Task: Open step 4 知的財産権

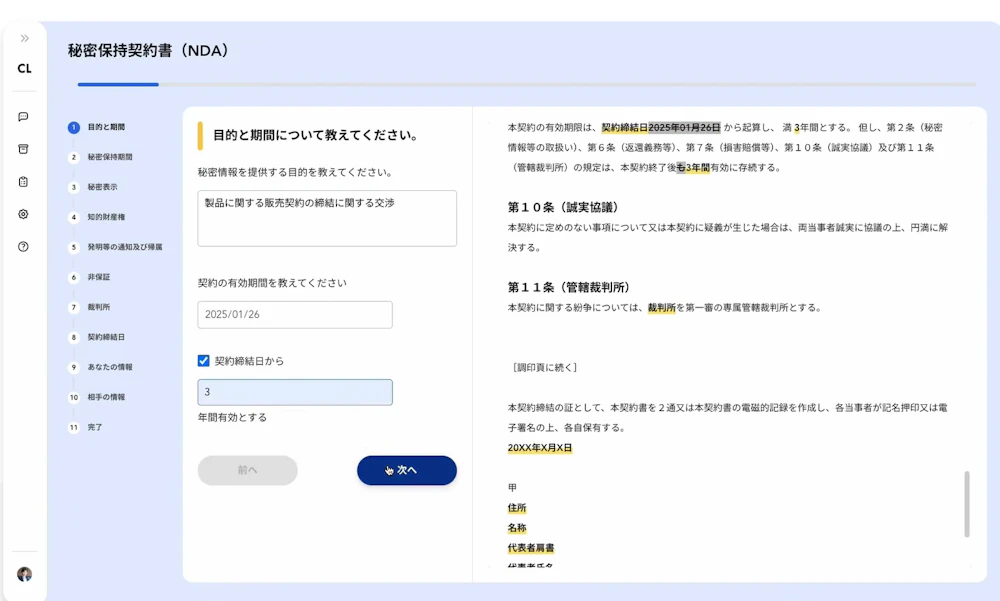Action: coord(108,217)
